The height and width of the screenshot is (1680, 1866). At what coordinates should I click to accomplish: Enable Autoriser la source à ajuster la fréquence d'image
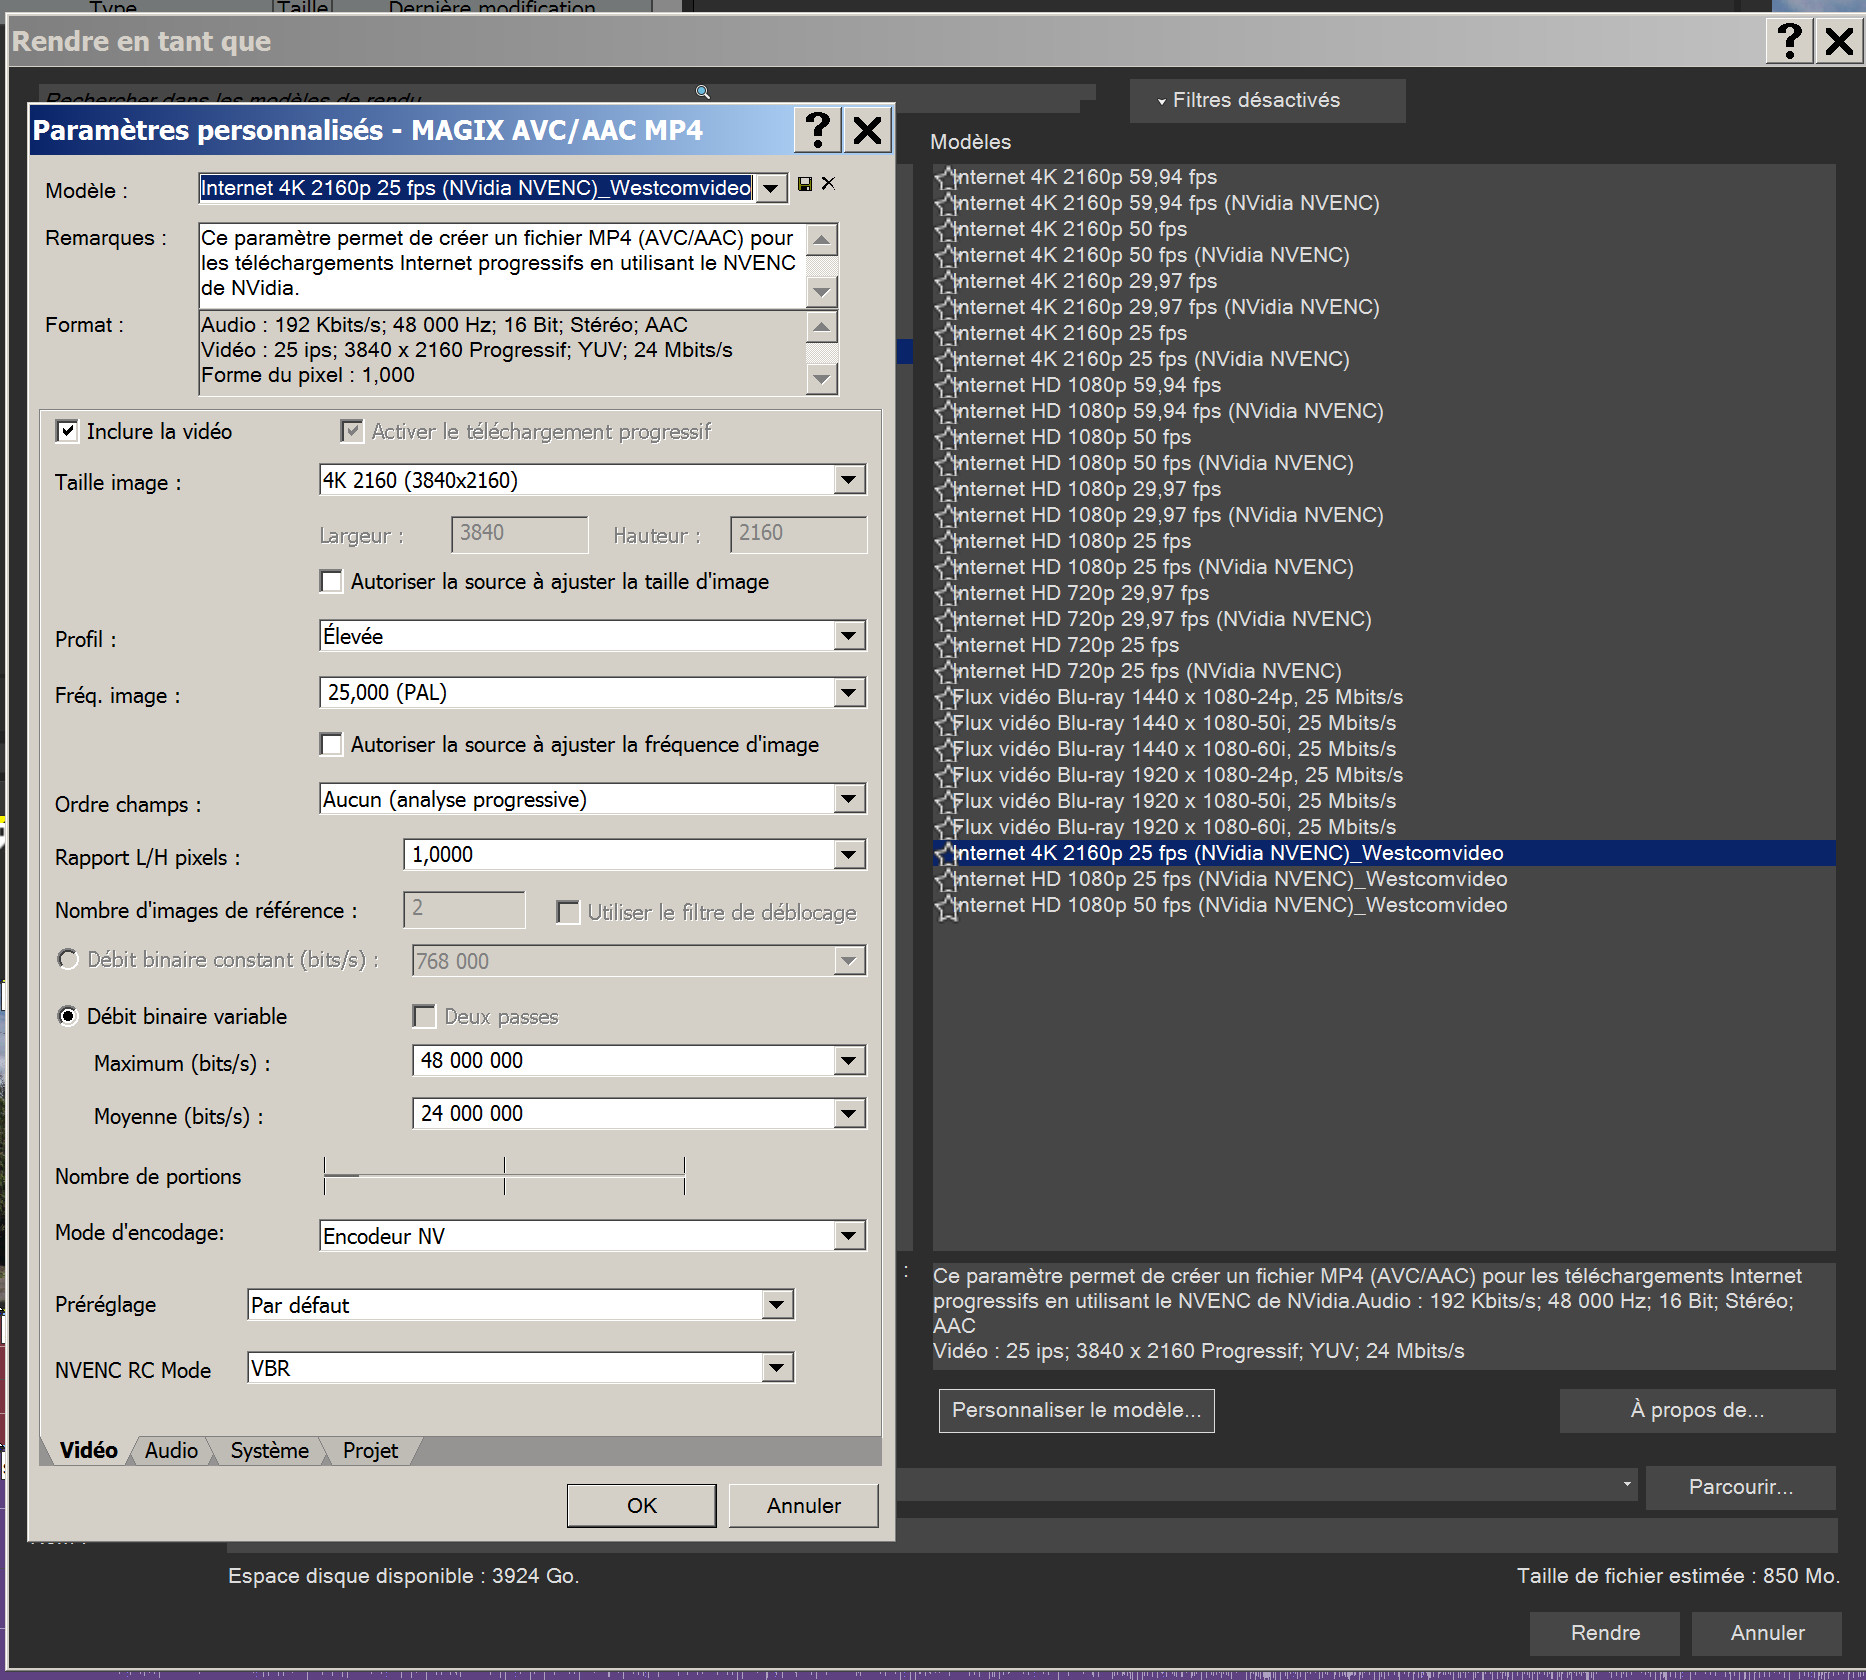tap(331, 744)
